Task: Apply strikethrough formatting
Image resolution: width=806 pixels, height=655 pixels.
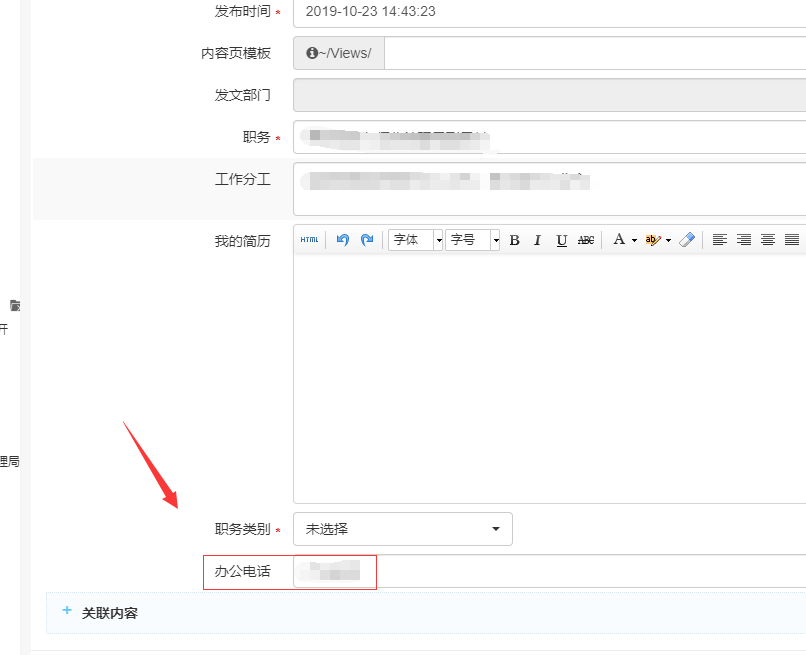Action: click(x=586, y=240)
